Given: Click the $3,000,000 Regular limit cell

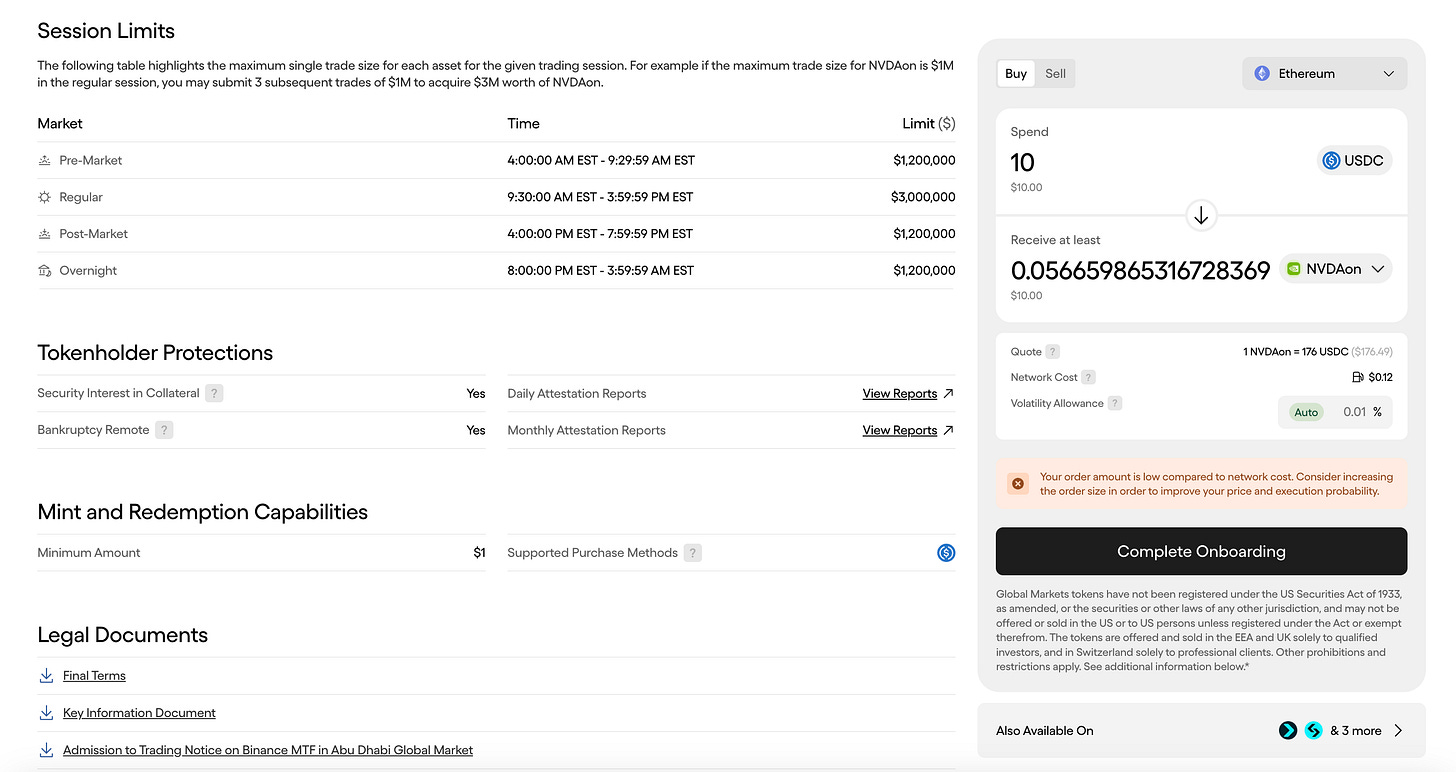Looking at the screenshot, I should pyautogui.click(x=923, y=197).
